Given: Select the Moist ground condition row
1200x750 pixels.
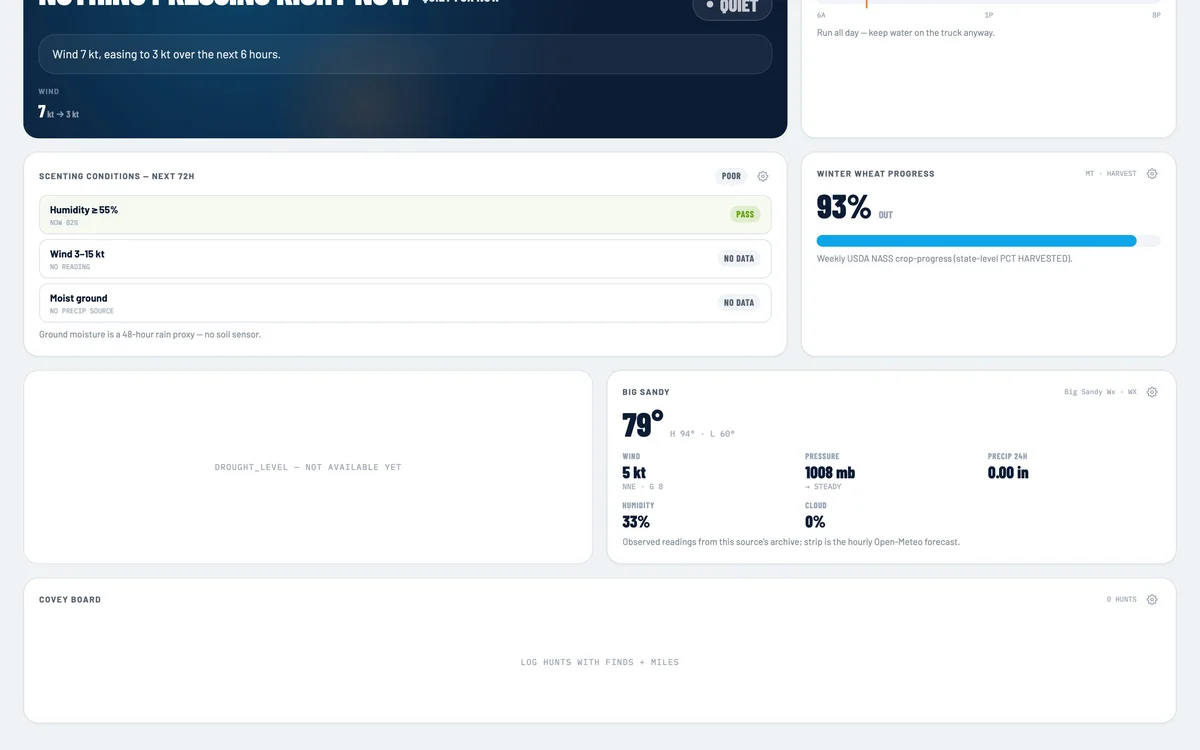Looking at the screenshot, I should [x=405, y=303].
